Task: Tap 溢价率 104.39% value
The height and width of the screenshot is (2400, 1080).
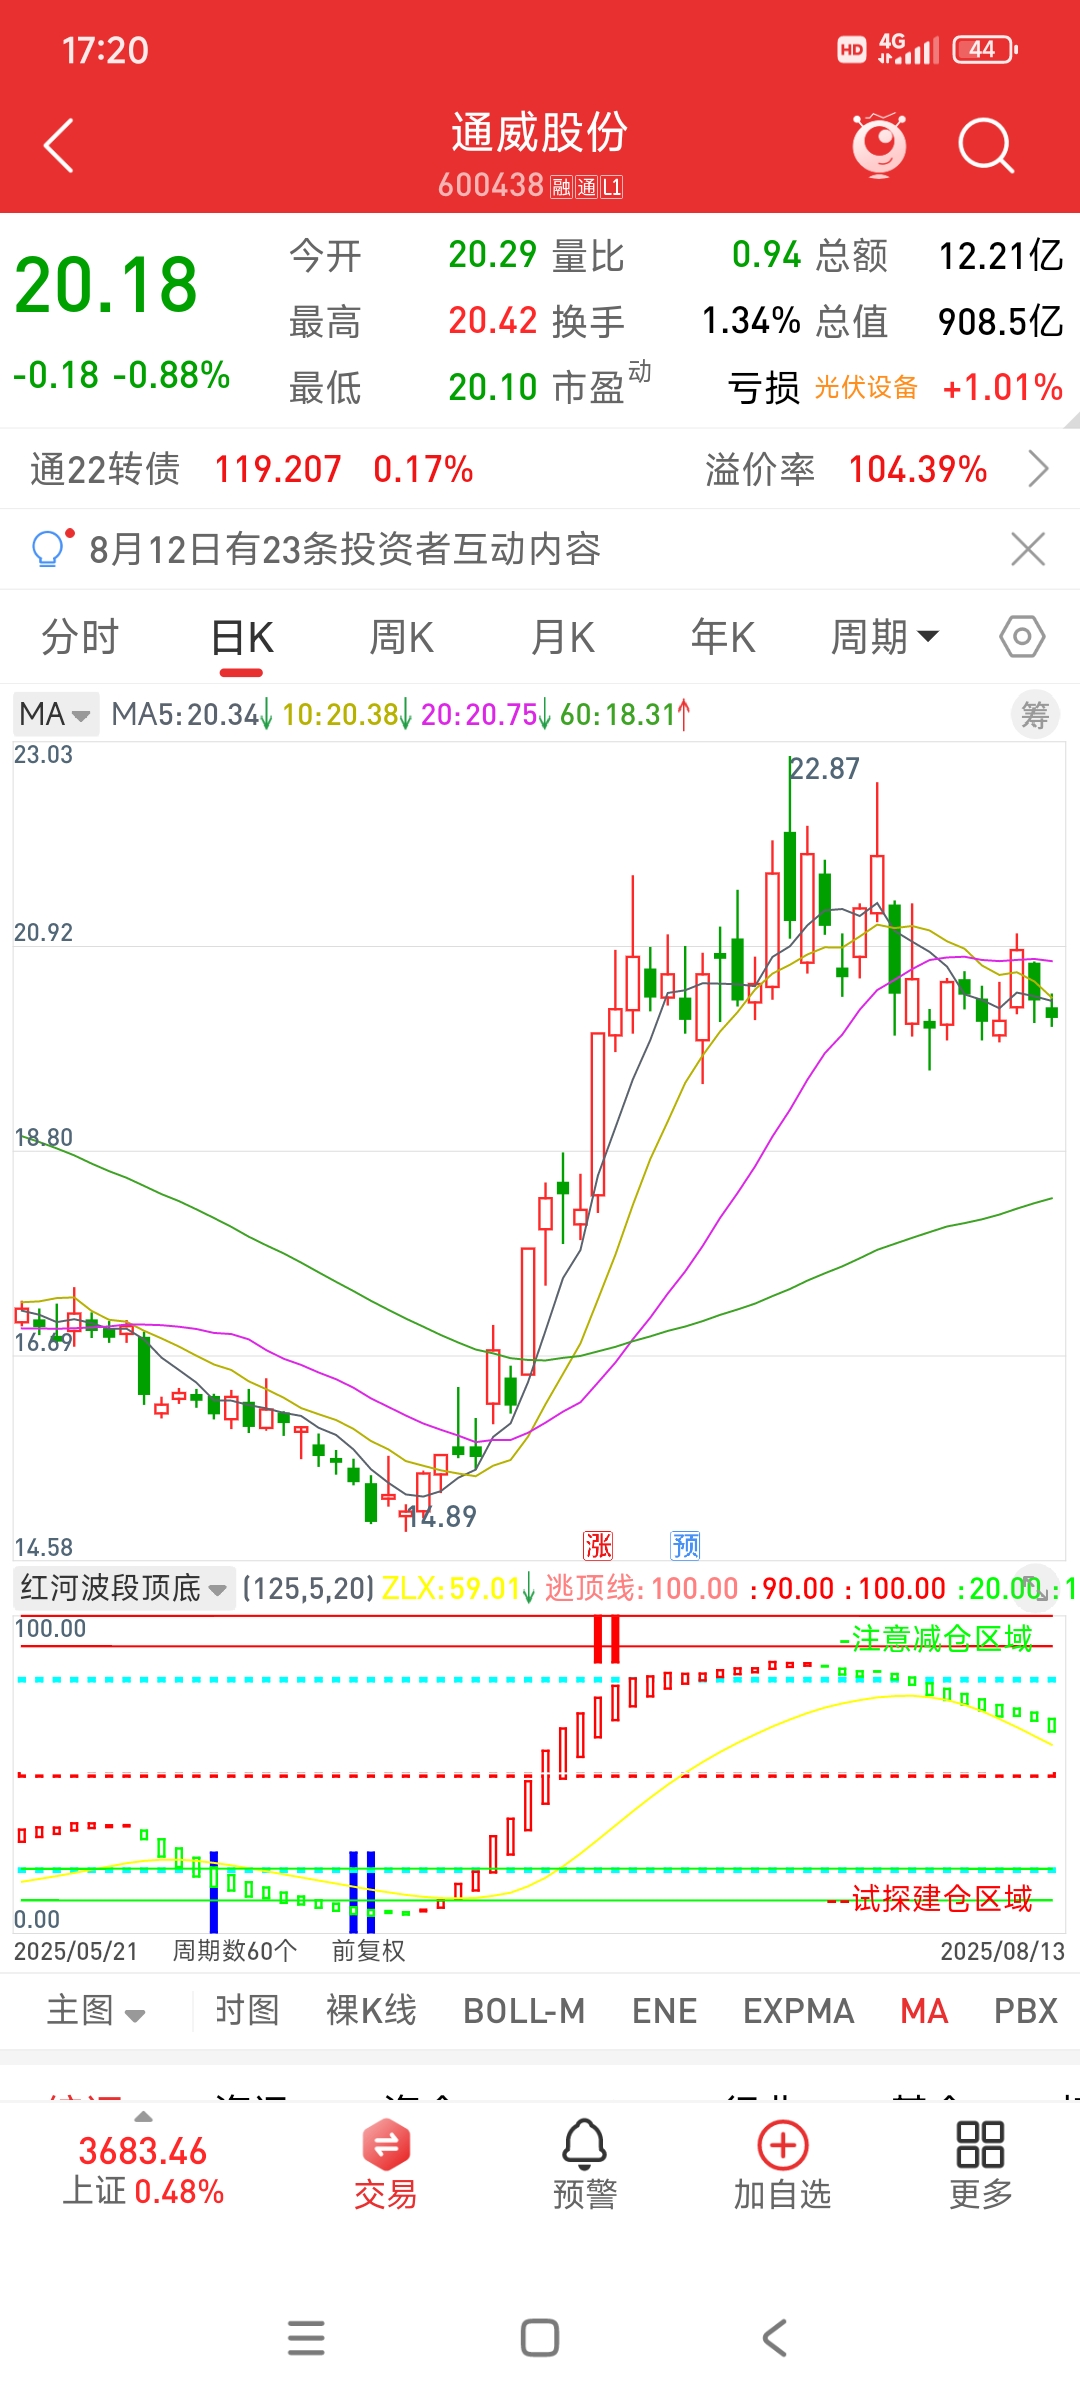Action: (918, 468)
